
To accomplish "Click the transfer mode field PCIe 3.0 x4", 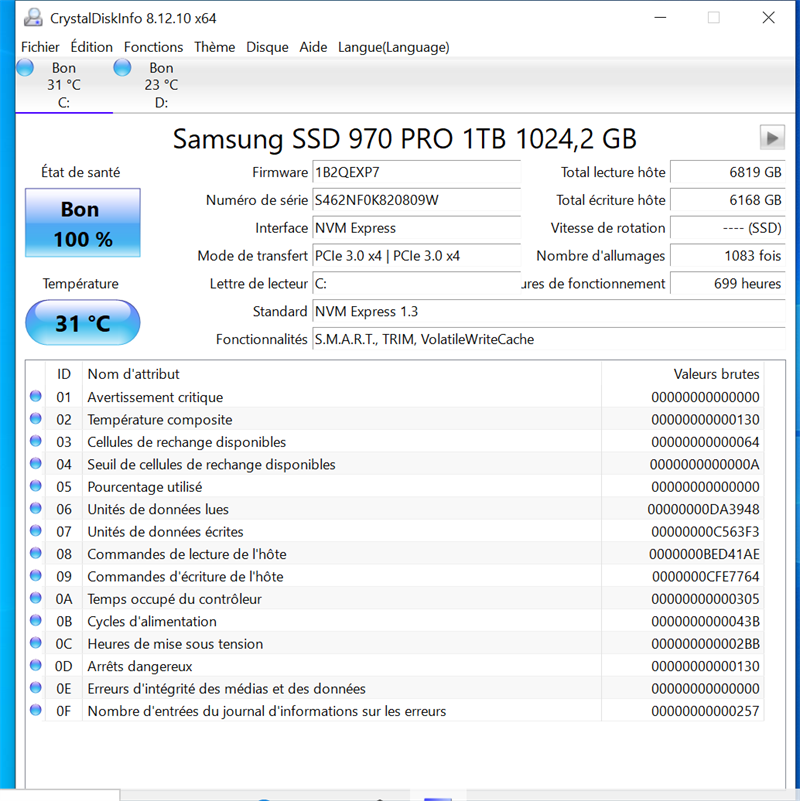I will point(416,255).
